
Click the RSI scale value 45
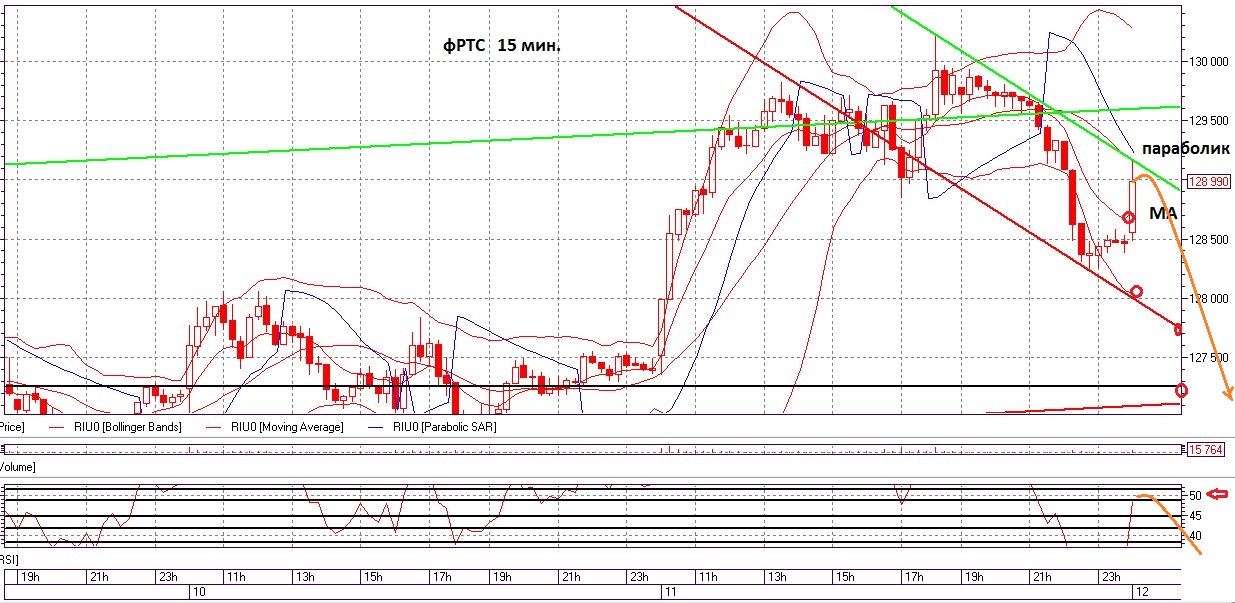[1195, 516]
